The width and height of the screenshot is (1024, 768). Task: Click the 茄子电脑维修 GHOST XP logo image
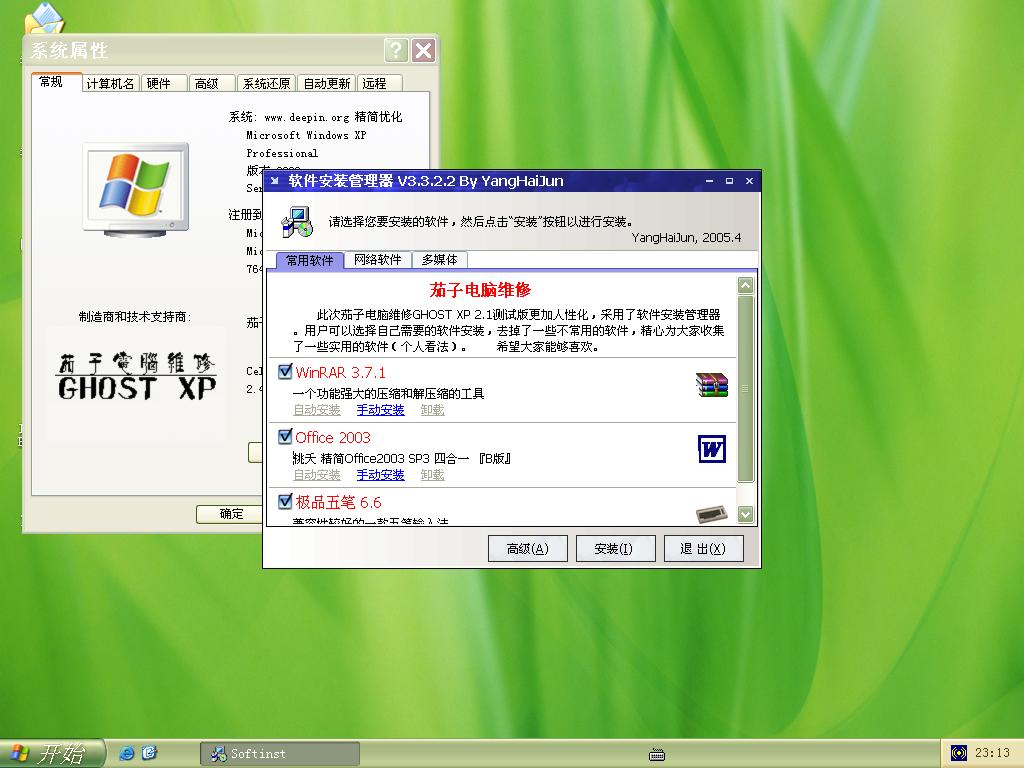[136, 376]
